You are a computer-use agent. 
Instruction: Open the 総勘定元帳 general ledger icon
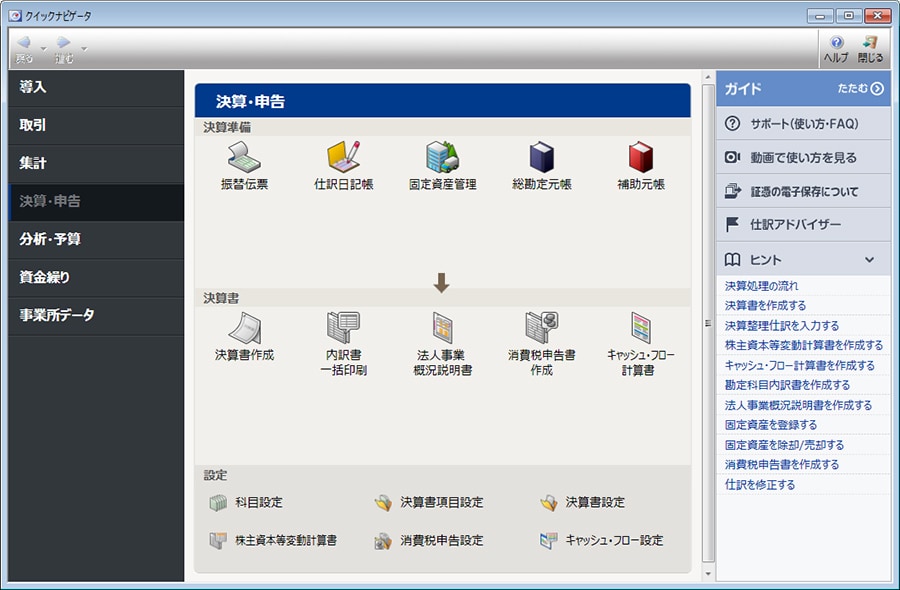pos(540,160)
